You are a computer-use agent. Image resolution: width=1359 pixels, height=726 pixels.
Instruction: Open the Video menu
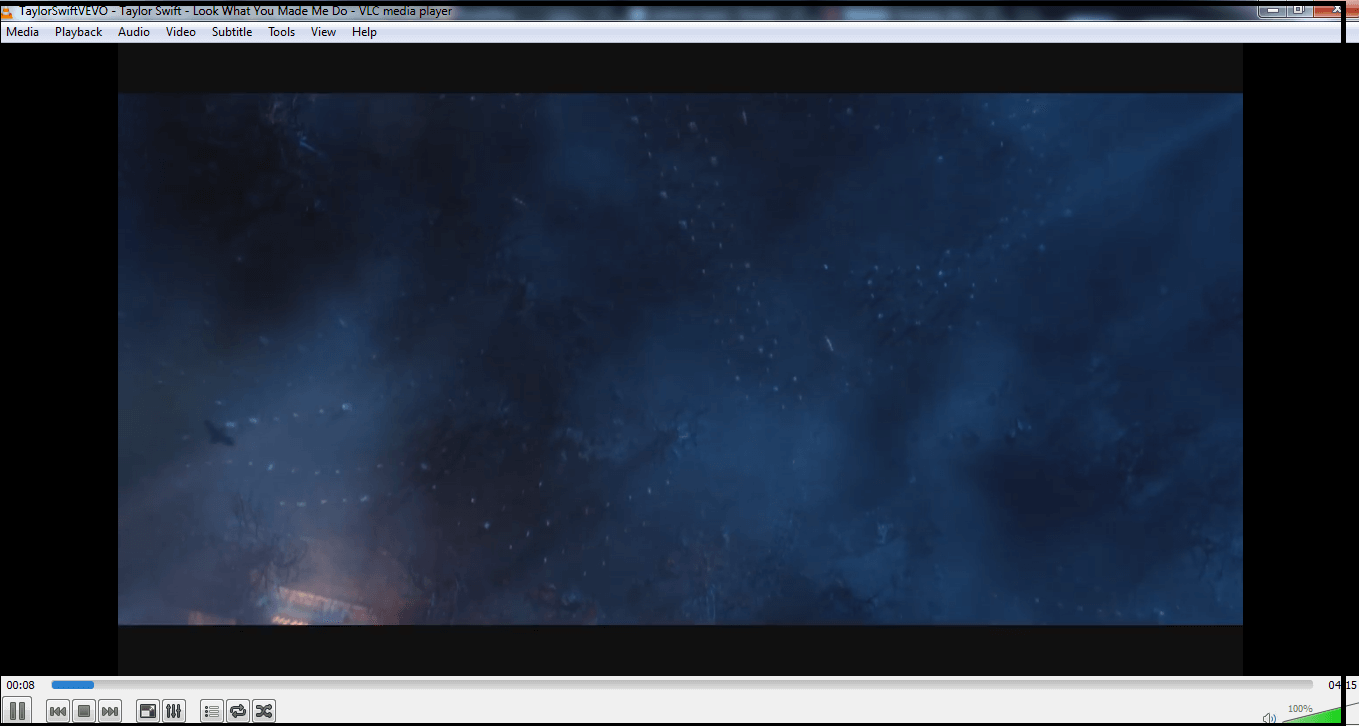click(181, 32)
